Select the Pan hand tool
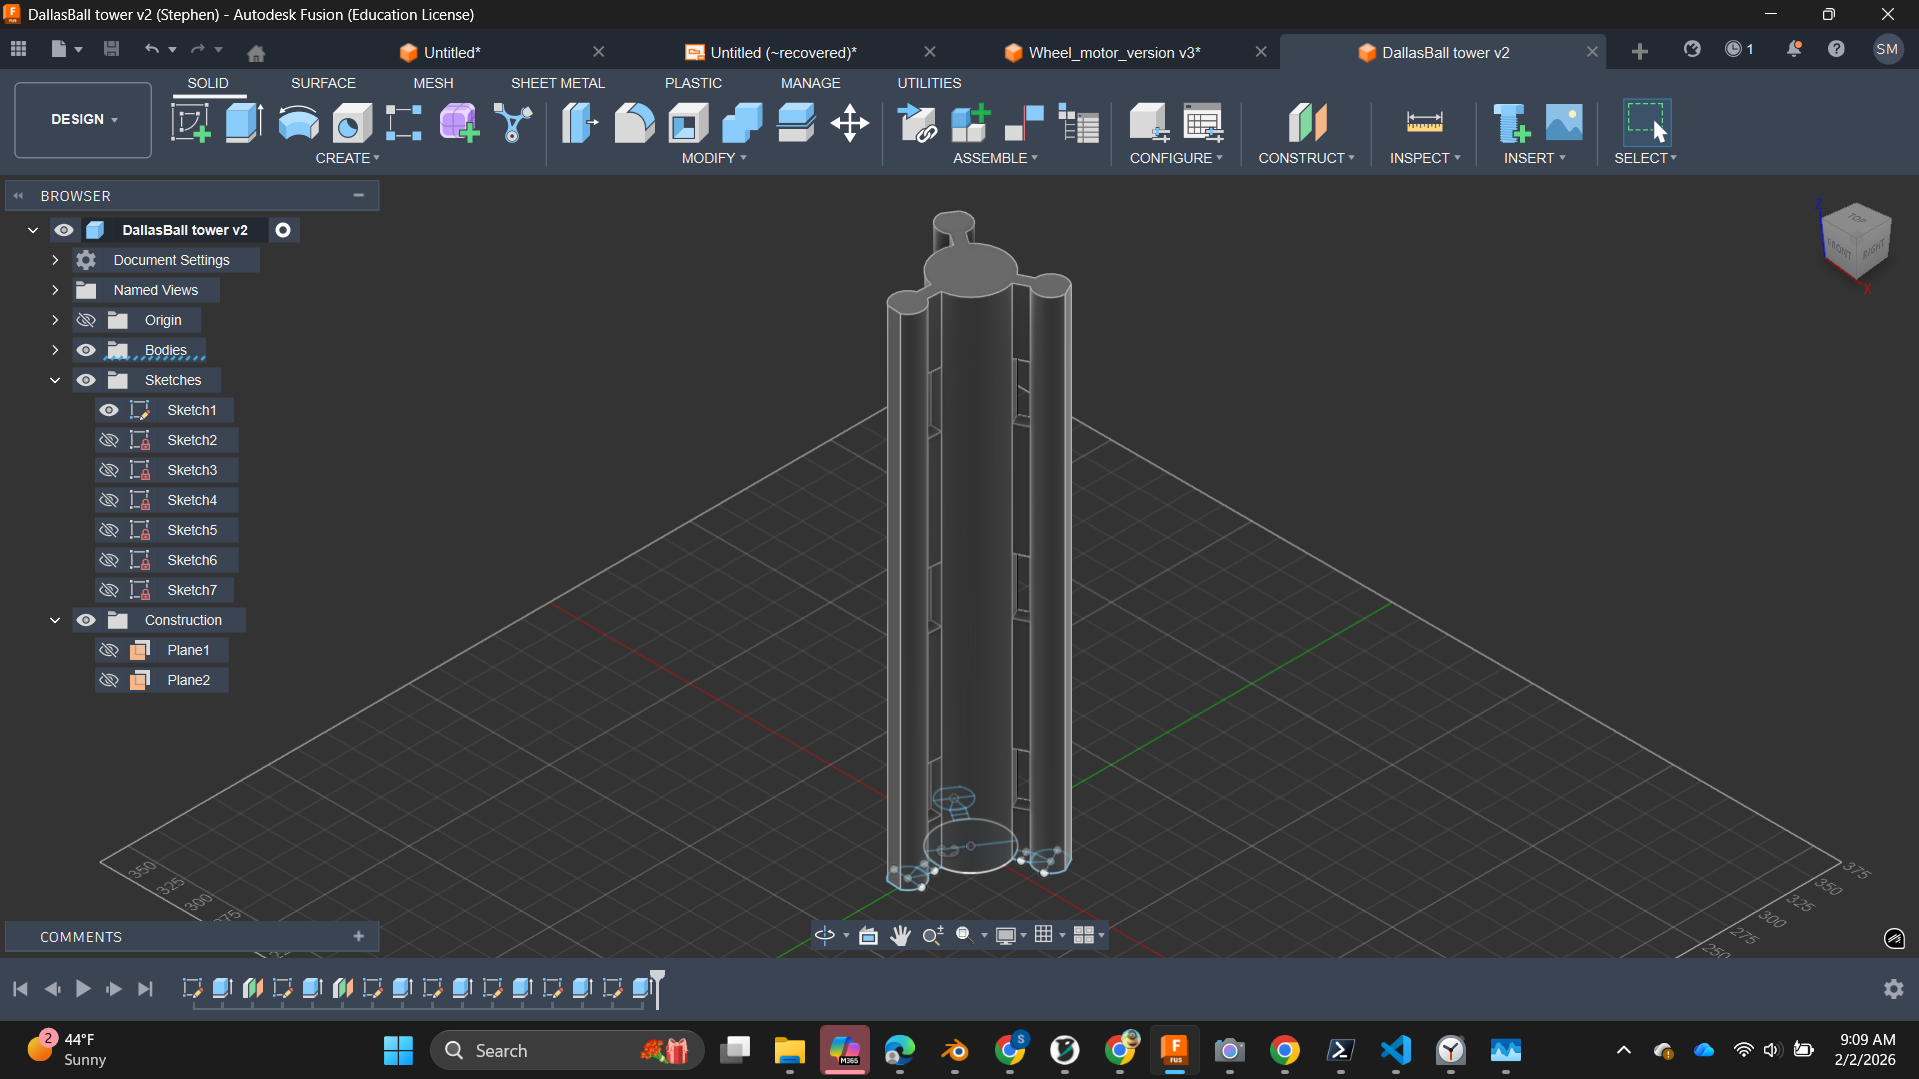This screenshot has height=1079, width=1919. (900, 935)
